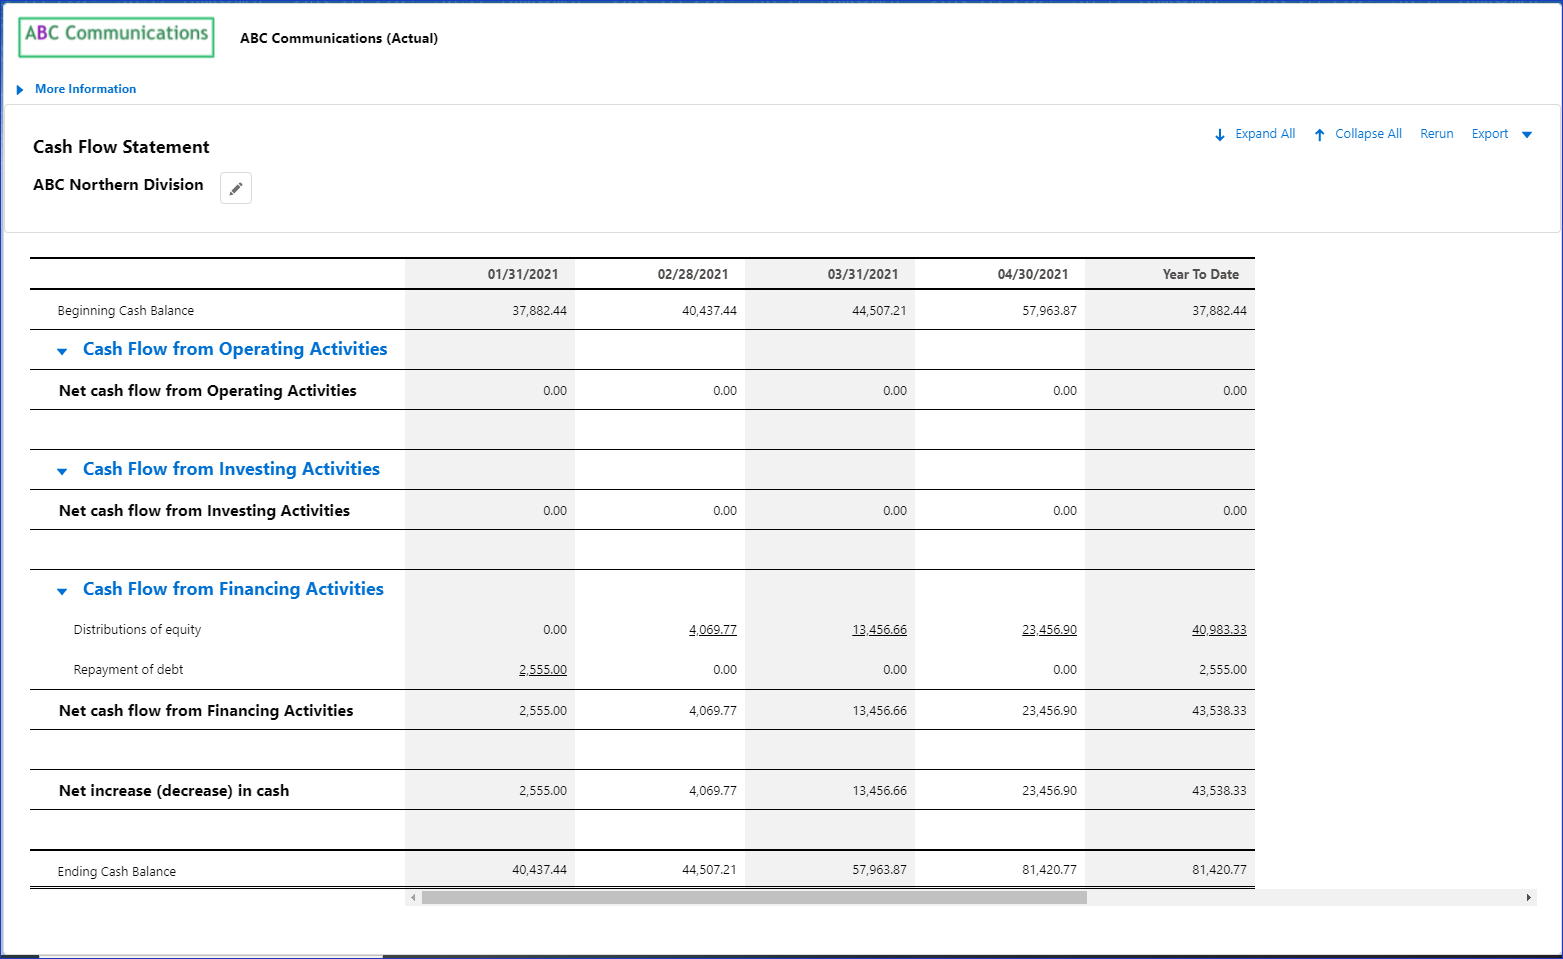Image resolution: width=1563 pixels, height=959 pixels.
Task: Click the Rerun link
Action: pos(1436,134)
